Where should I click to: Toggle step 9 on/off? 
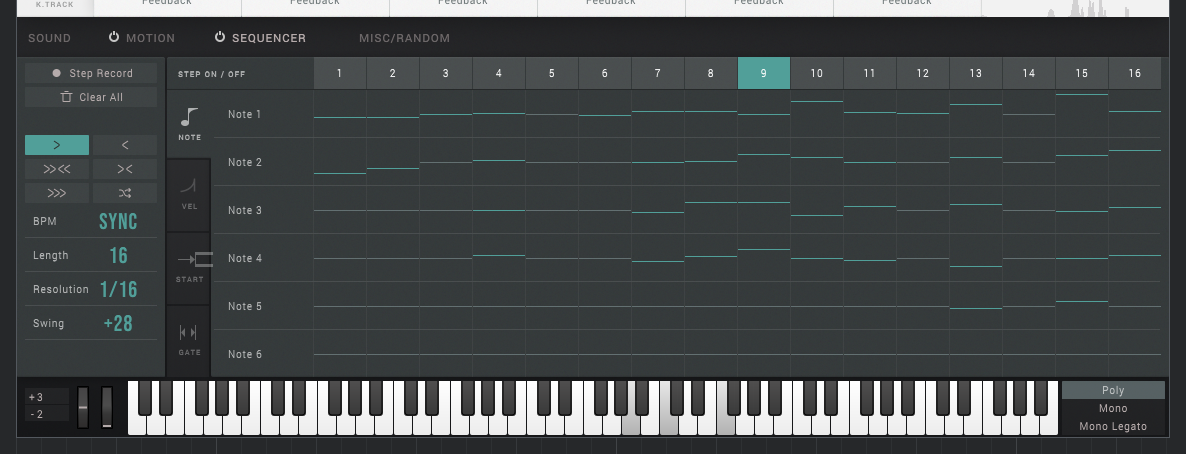click(x=763, y=73)
